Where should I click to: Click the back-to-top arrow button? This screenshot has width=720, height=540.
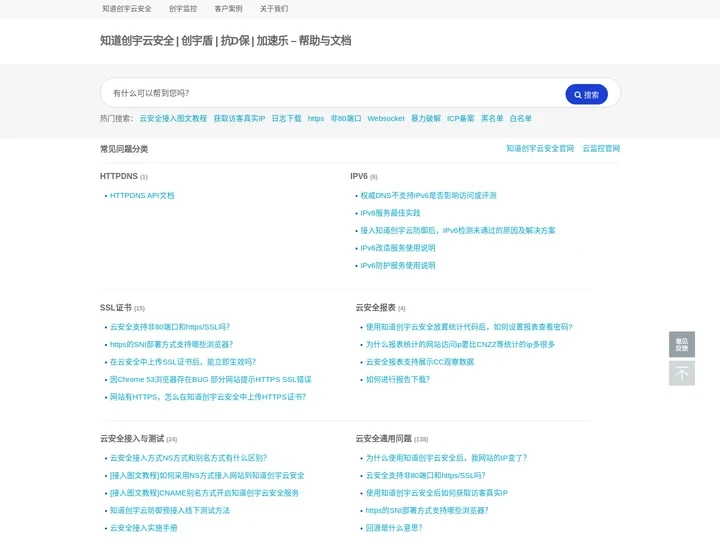682,373
